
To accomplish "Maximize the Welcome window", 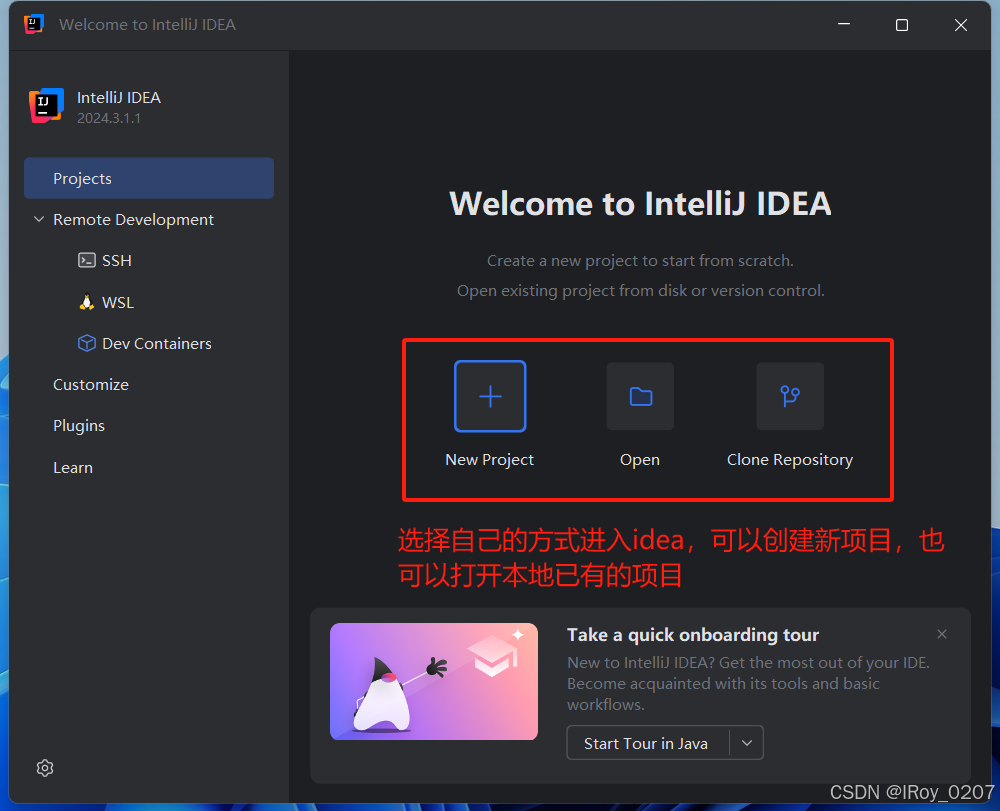I will tap(902, 24).
